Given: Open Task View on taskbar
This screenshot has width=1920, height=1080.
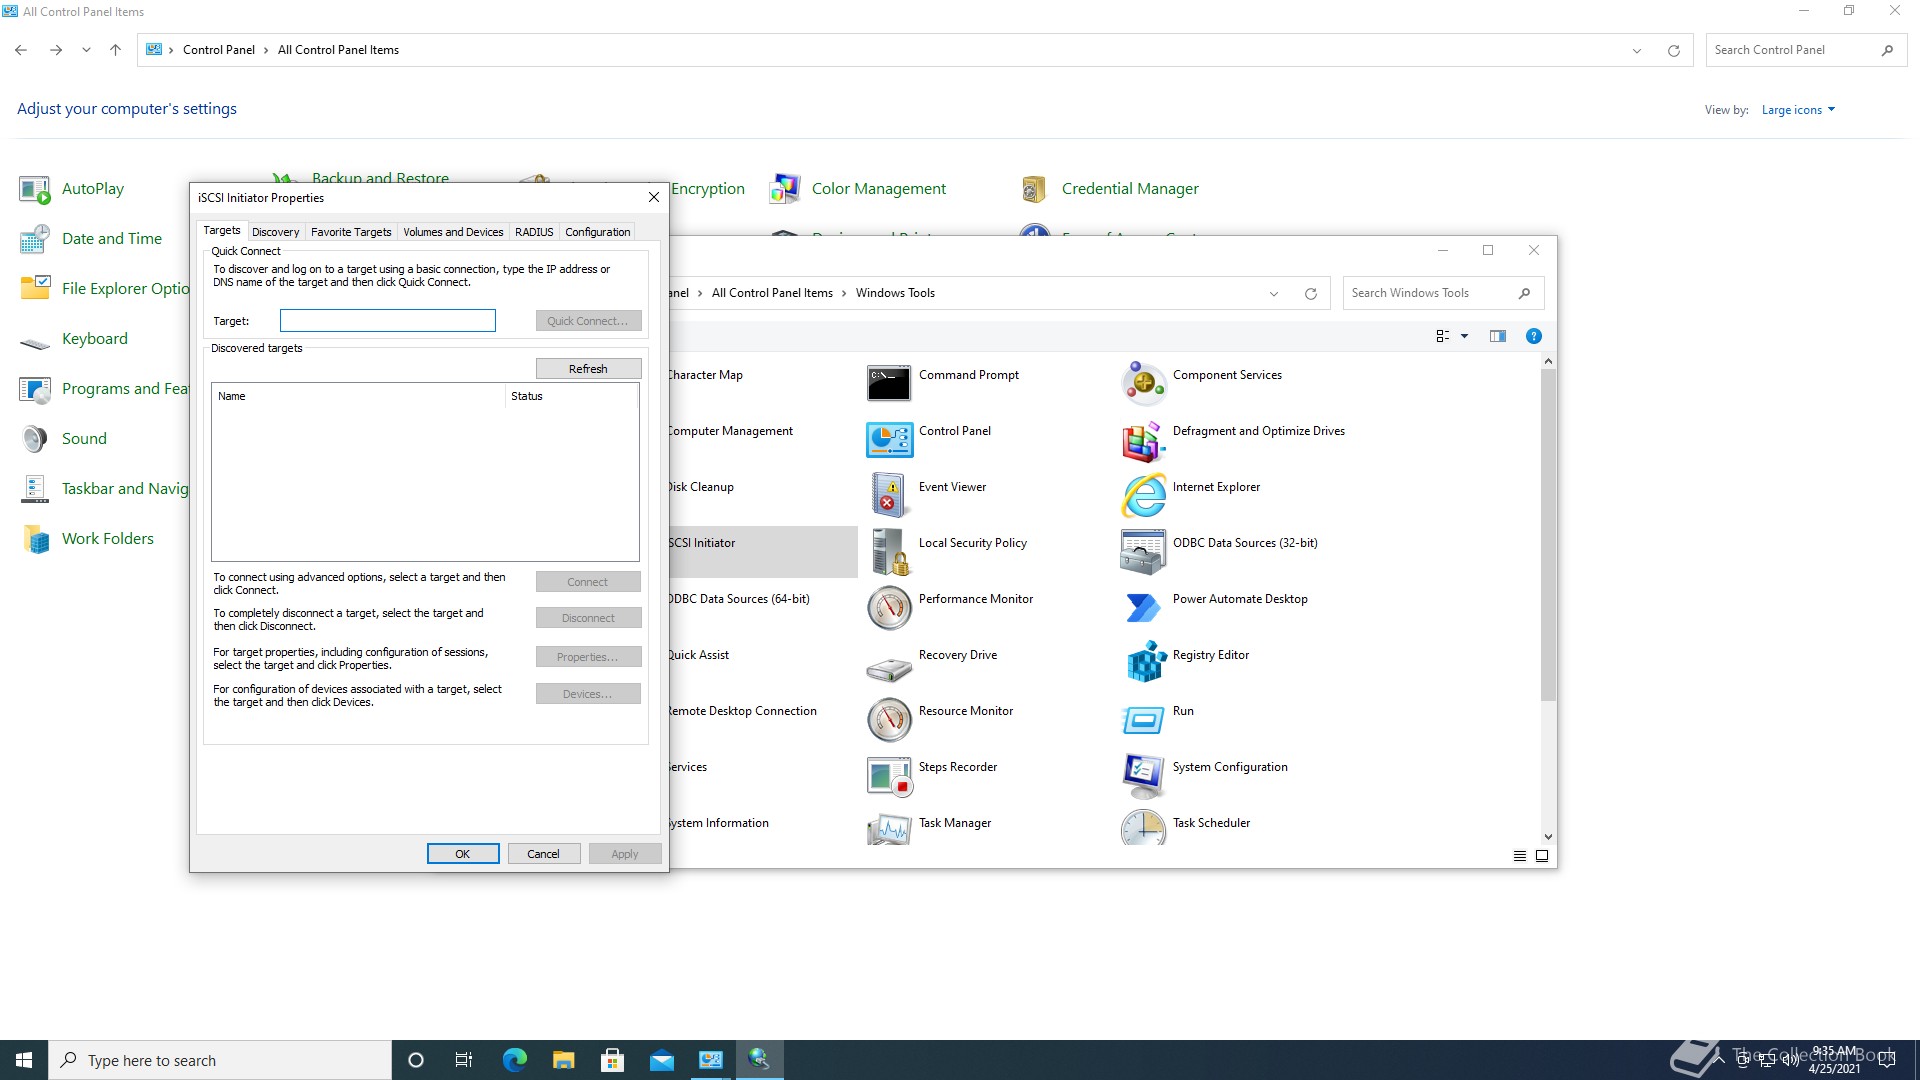Looking at the screenshot, I should pos(464,1060).
